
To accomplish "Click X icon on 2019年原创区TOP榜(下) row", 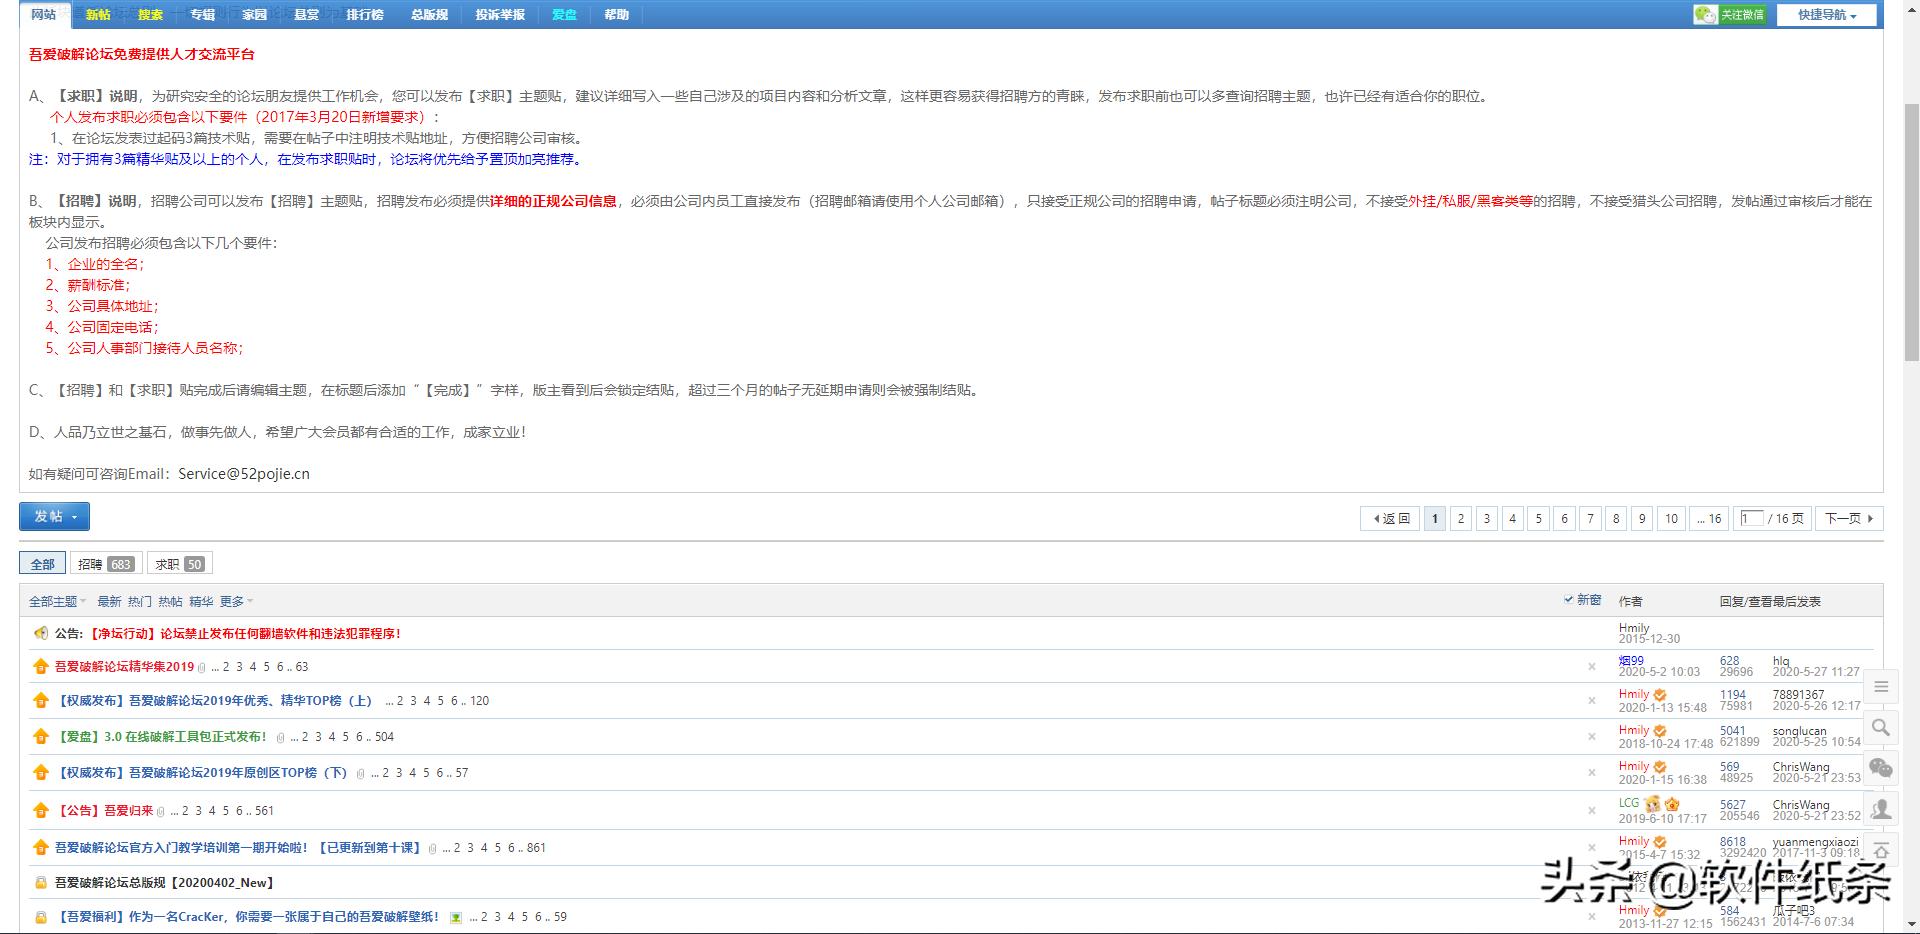I will [x=1592, y=773].
